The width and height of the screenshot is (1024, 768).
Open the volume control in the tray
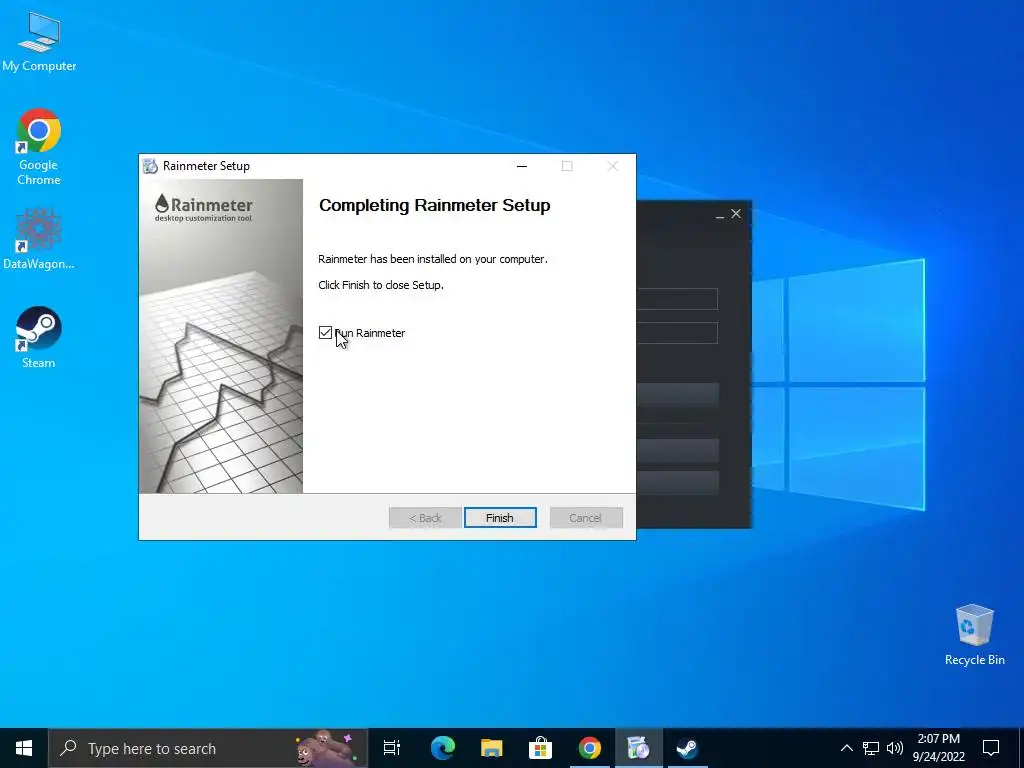point(895,748)
